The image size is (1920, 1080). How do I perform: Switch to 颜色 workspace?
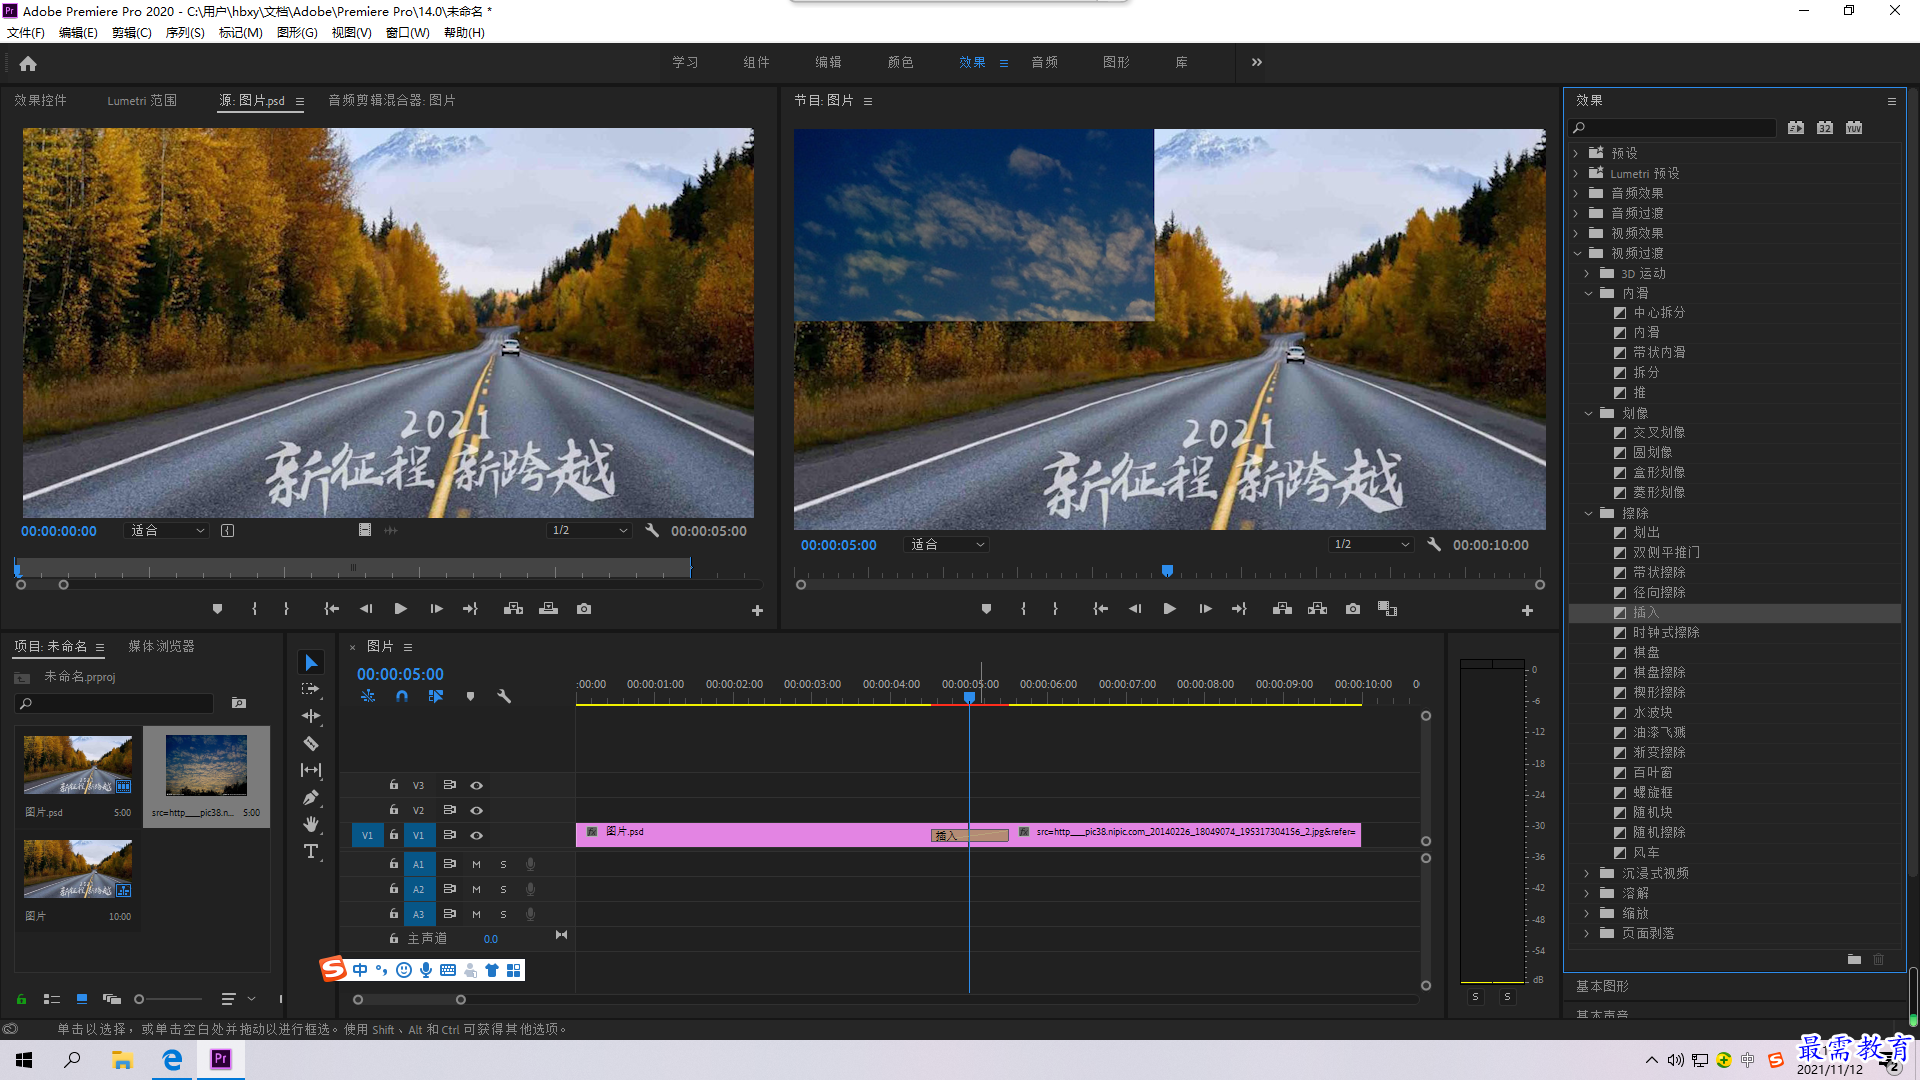900,62
